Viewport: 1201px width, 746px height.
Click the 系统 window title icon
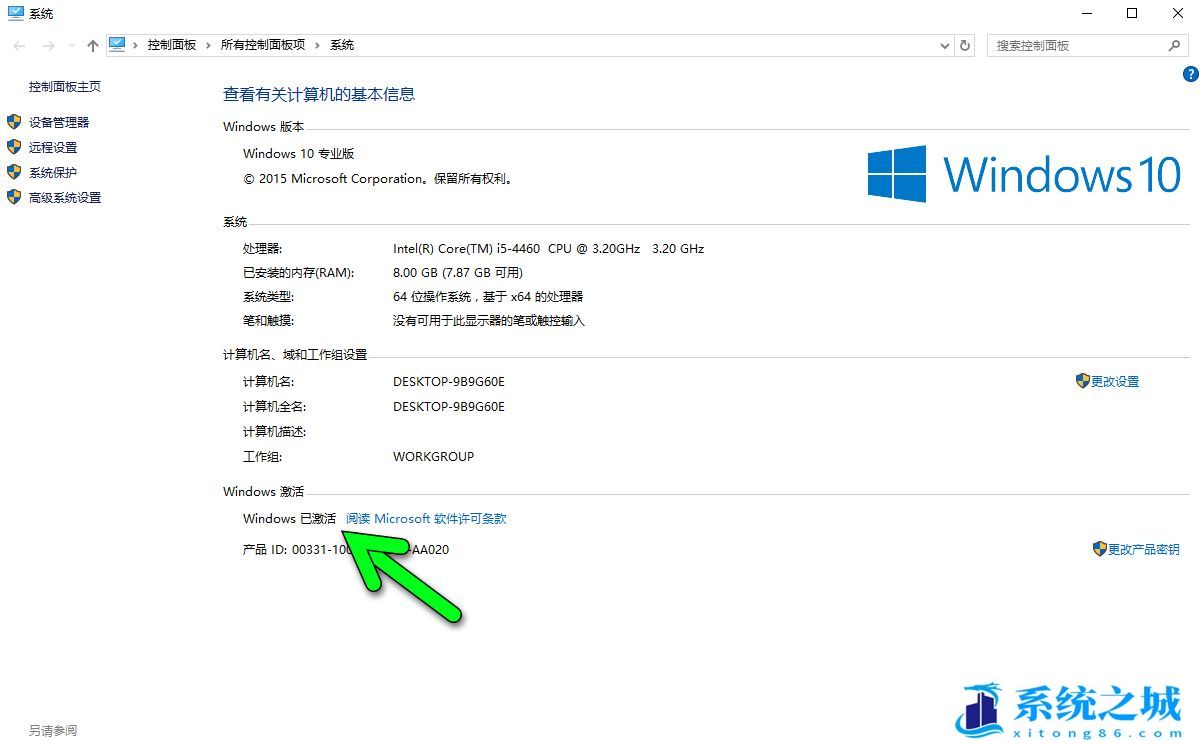[15, 13]
